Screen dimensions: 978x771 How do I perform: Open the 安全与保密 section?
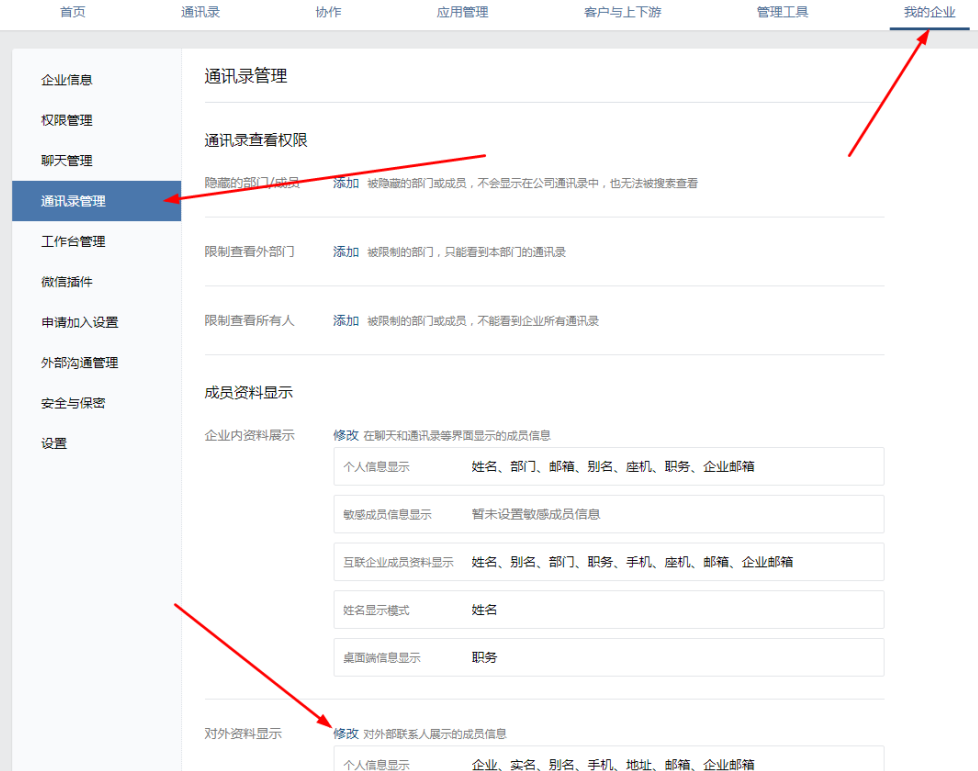coord(68,402)
